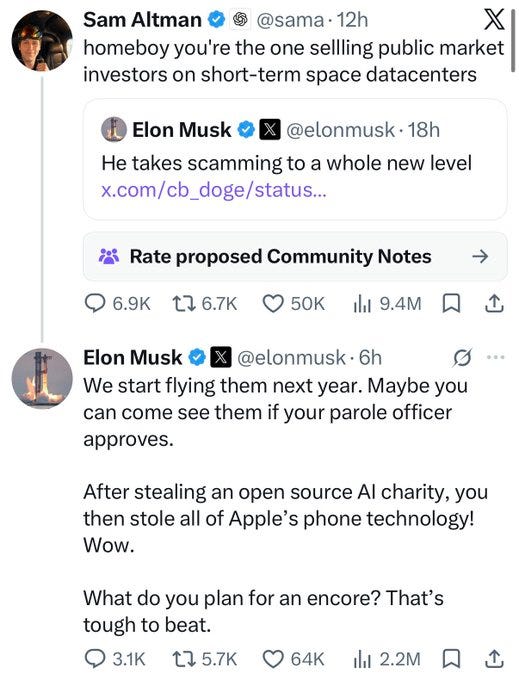The height and width of the screenshot is (680, 519).
Task: Share Elon Musk's reply post
Action: pos(494,659)
